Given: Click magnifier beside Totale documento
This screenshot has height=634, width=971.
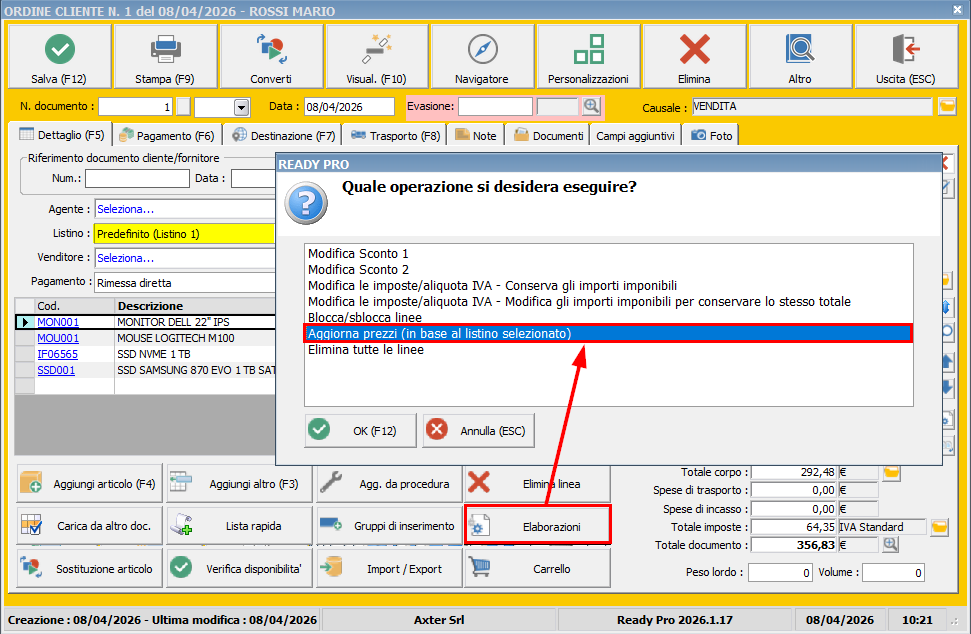Looking at the screenshot, I should click(890, 545).
